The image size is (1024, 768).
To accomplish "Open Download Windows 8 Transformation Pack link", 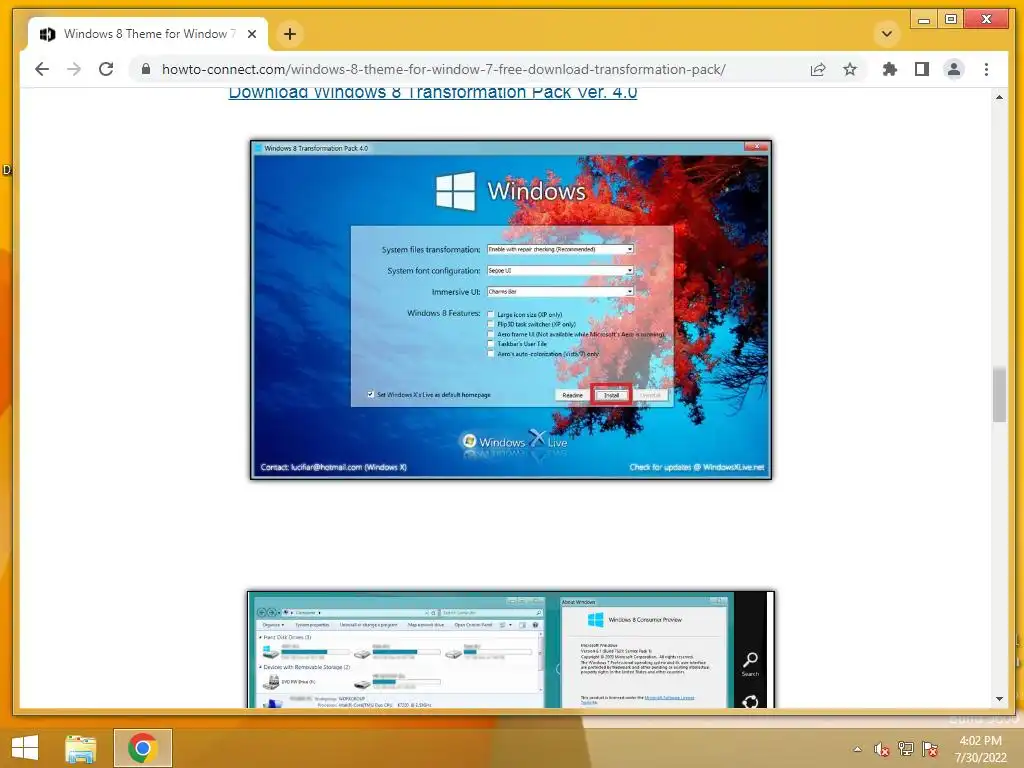I will [432, 92].
